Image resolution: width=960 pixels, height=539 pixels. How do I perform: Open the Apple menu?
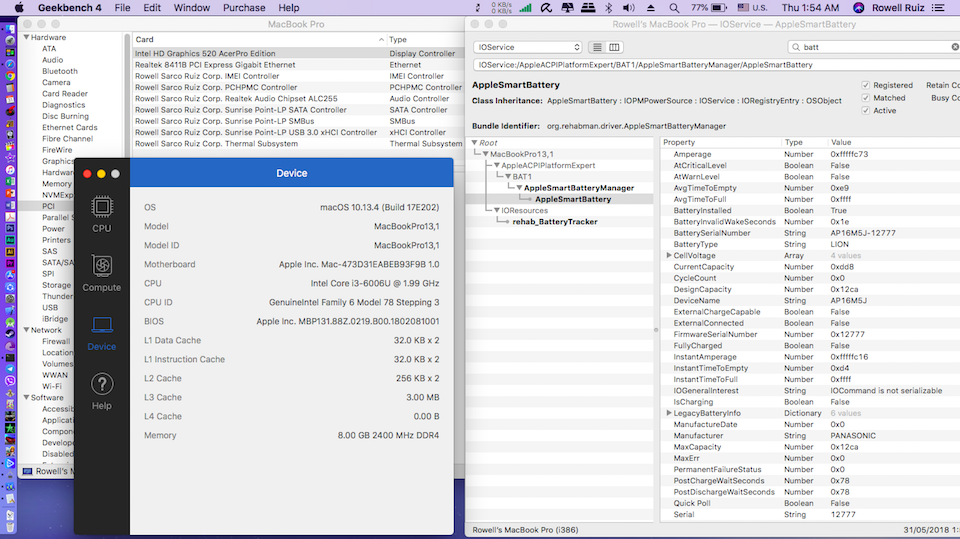point(19,8)
